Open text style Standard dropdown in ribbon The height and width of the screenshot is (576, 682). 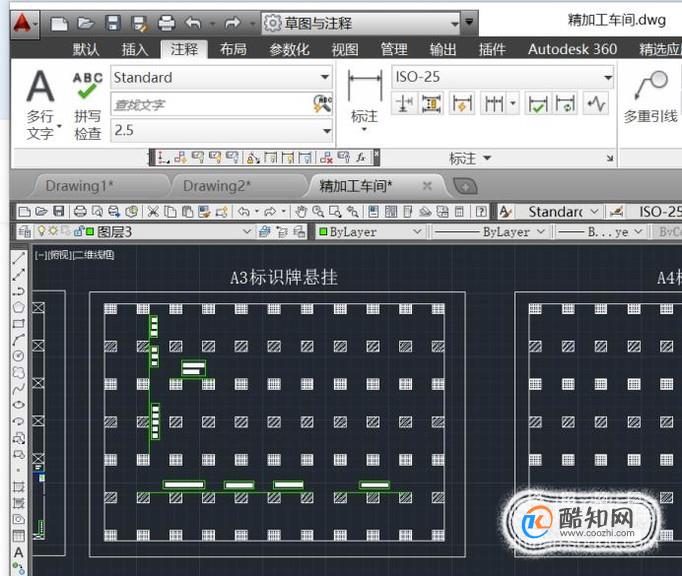point(324,77)
